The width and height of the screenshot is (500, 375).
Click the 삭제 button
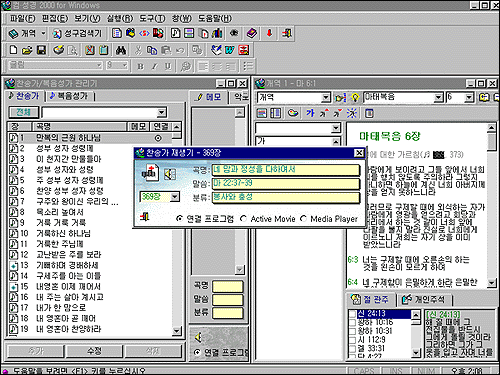153,351
